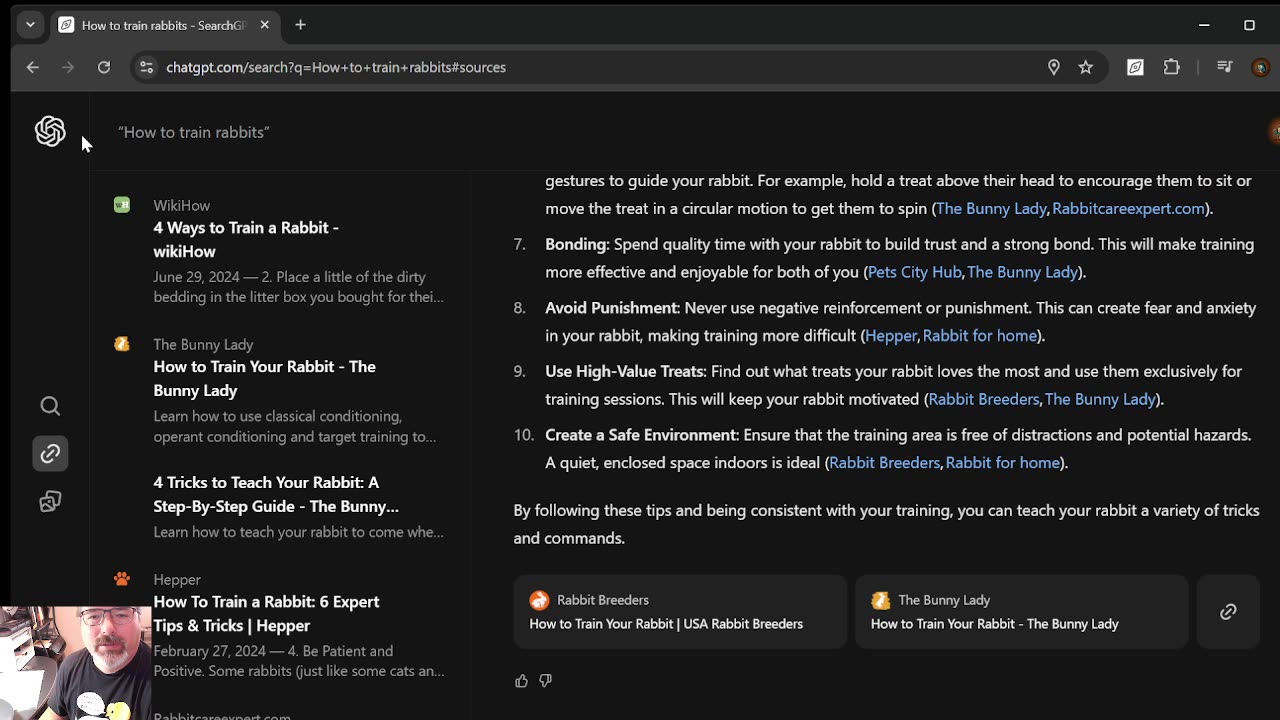Screen dimensions: 1280x720
Task: Click the webcam video thumbnail
Action: click(x=75, y=663)
